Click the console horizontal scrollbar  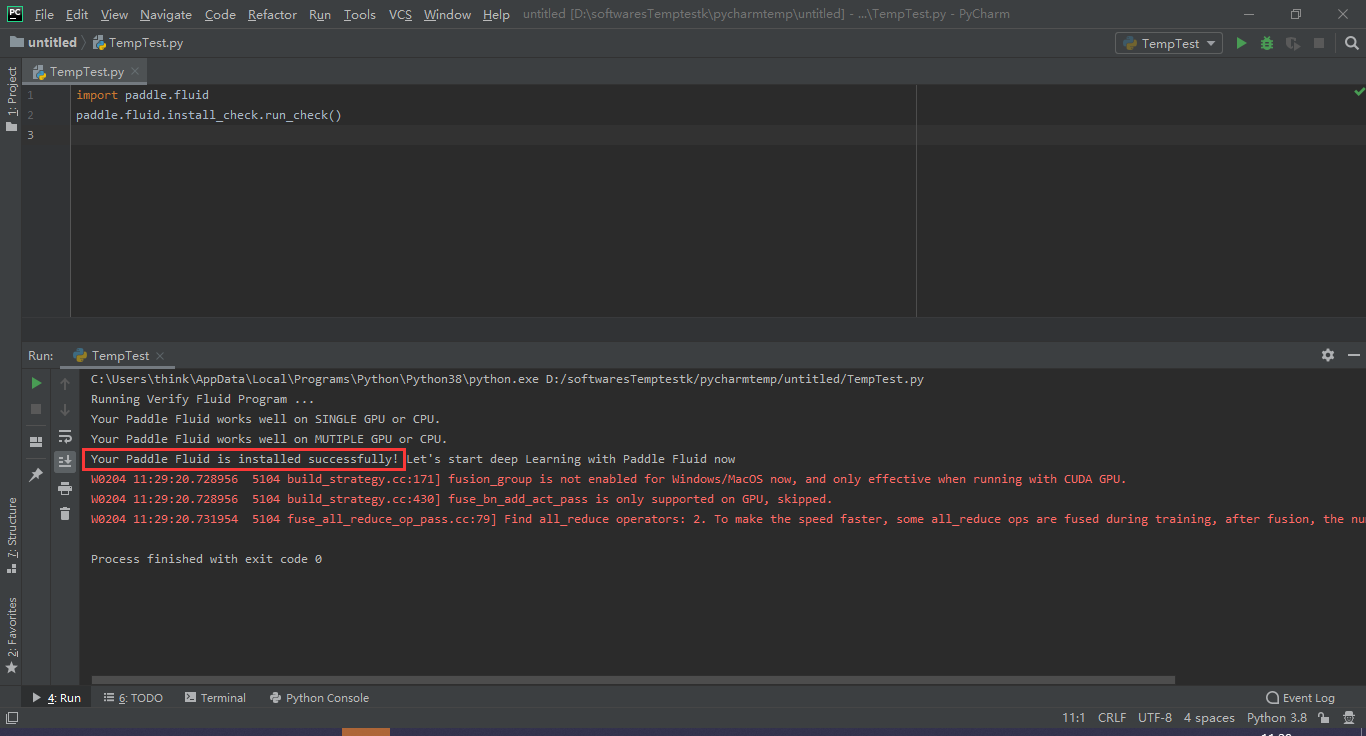click(633, 680)
